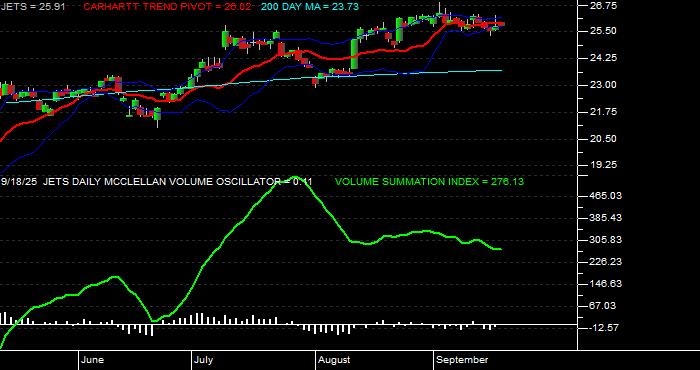
Task: Select the 26.75 price axis value
Action: (603, 6)
